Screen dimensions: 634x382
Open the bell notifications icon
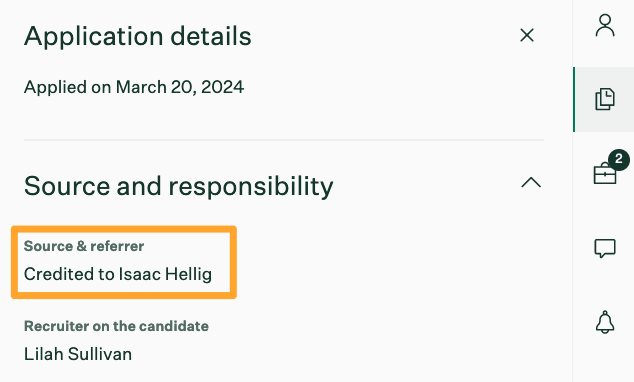point(605,322)
